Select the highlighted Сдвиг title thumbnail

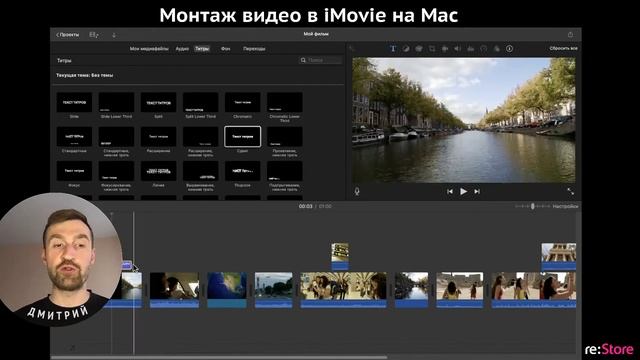tap(242, 136)
